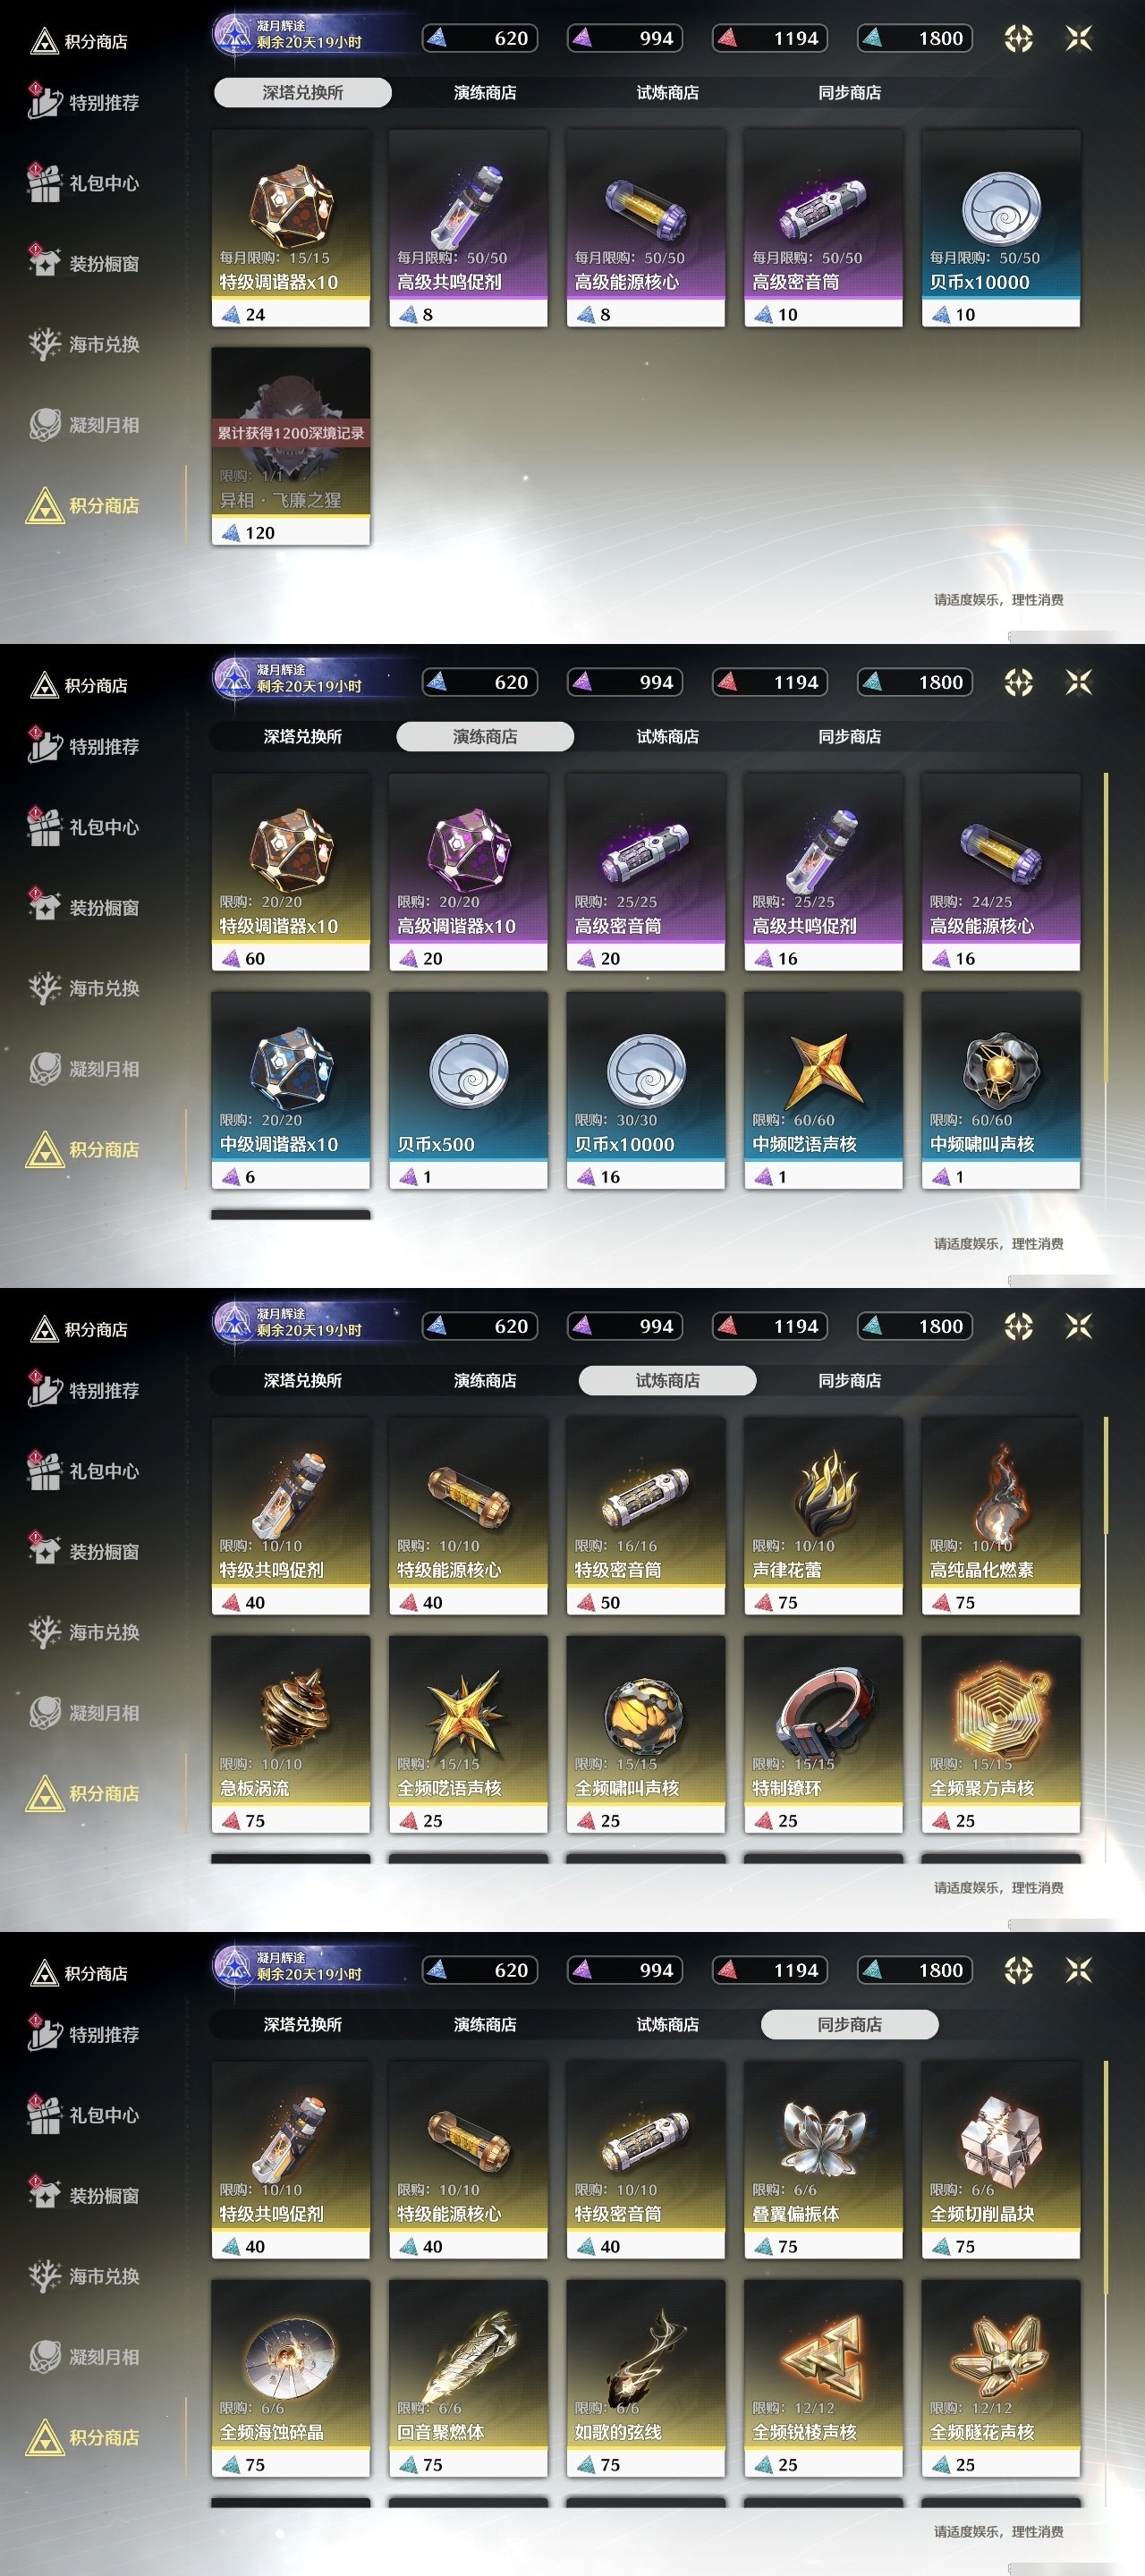Select the blue 中级调谐器x10 tuner
This screenshot has height=2576, width=1145.
291,1090
